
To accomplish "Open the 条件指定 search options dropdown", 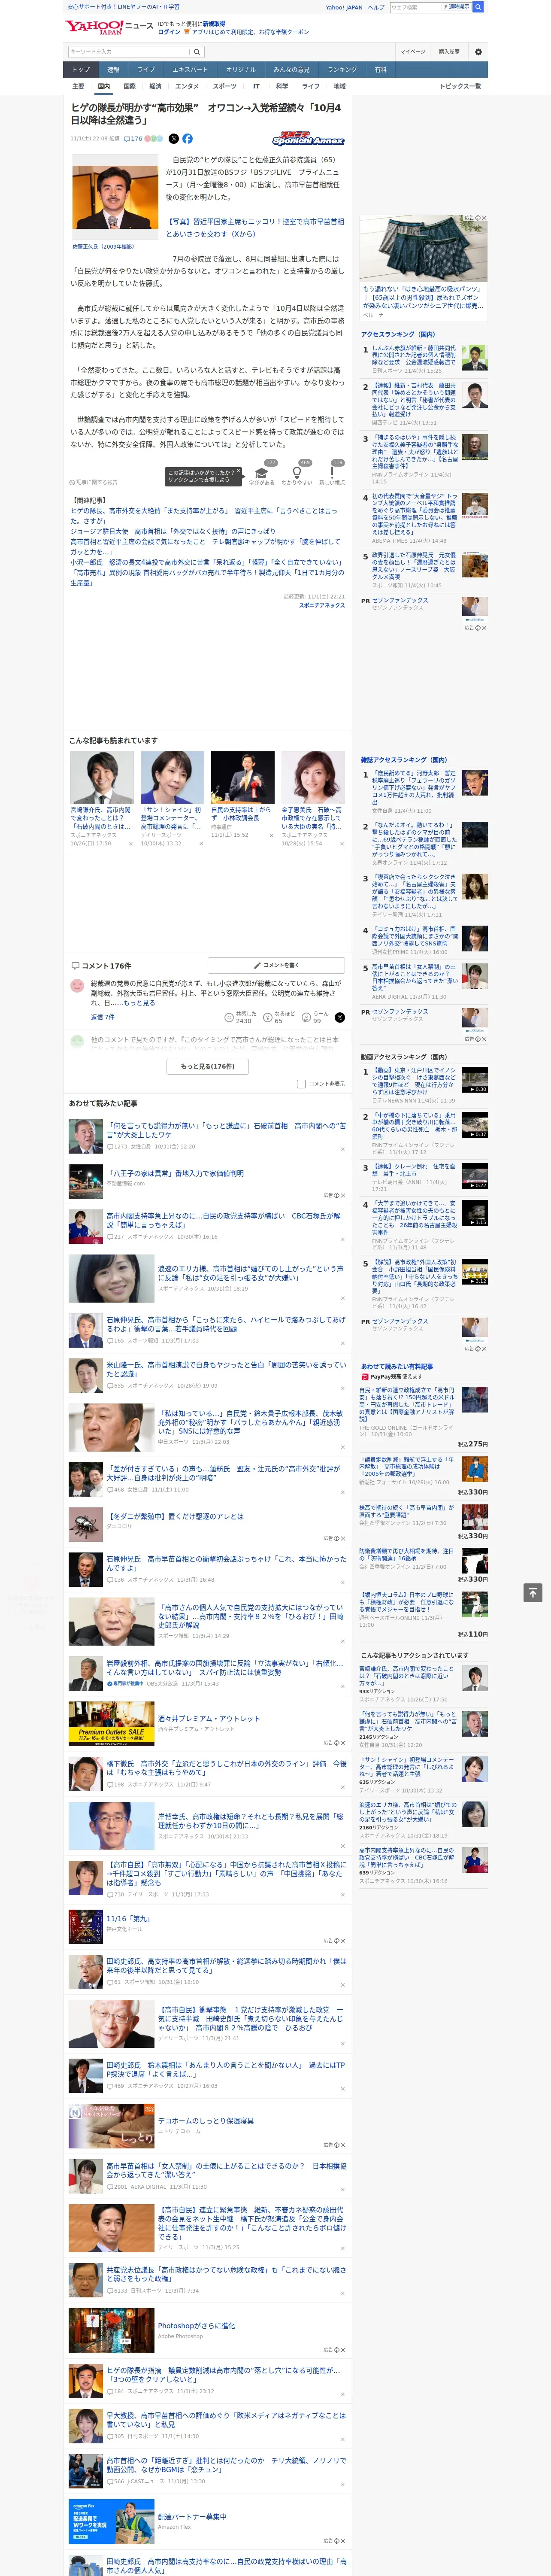I will tap(458, 7).
